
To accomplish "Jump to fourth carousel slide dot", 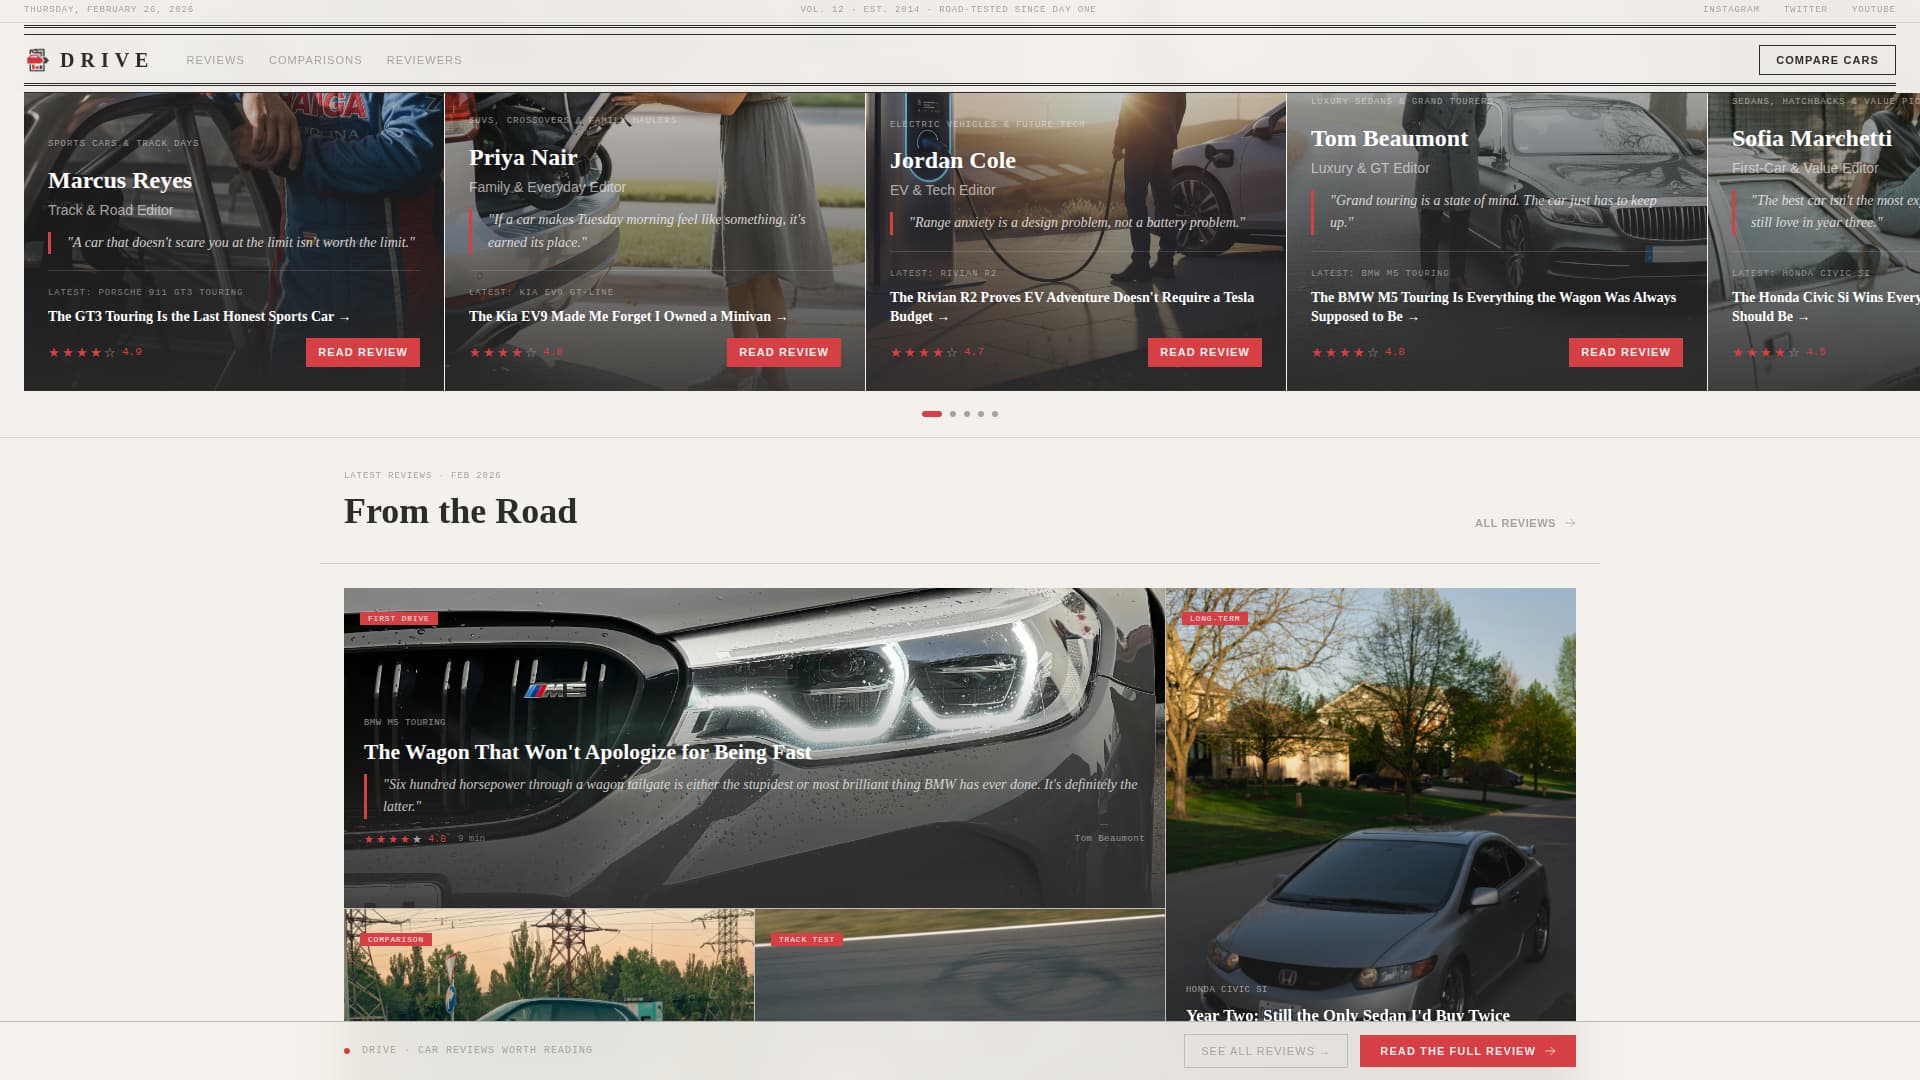I will tap(981, 414).
